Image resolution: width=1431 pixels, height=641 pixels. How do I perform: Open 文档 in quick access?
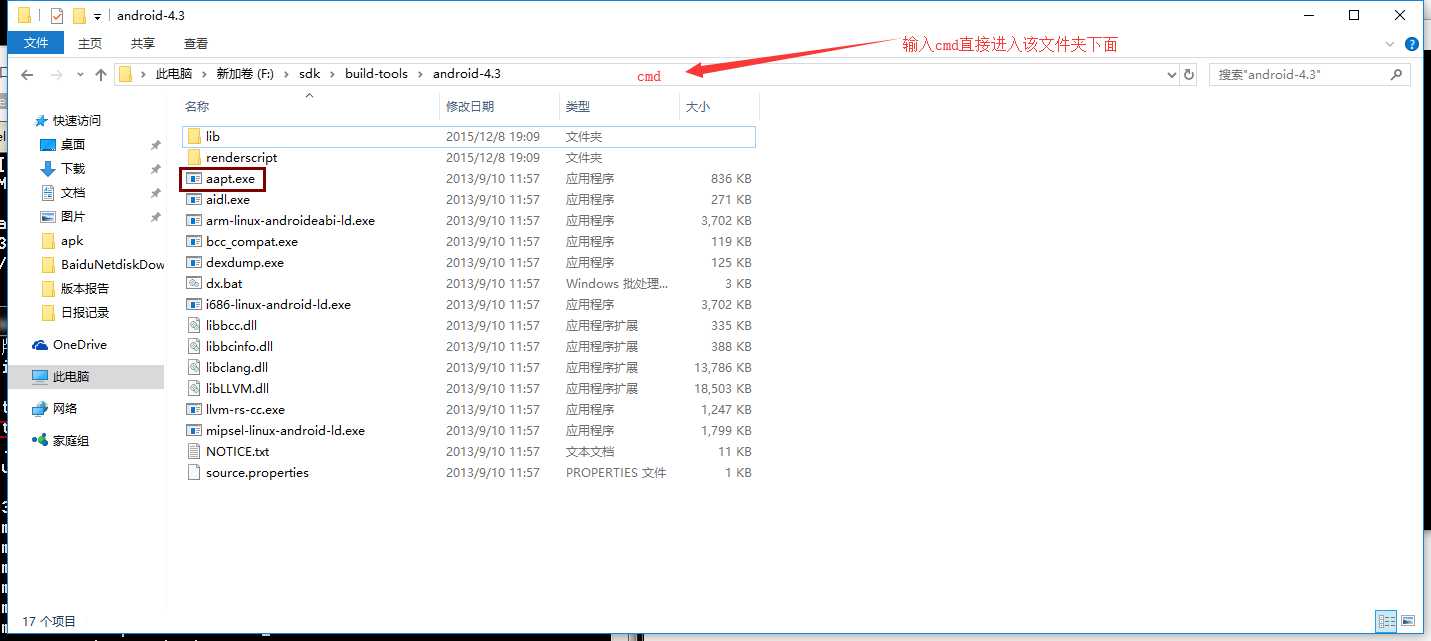[73, 192]
